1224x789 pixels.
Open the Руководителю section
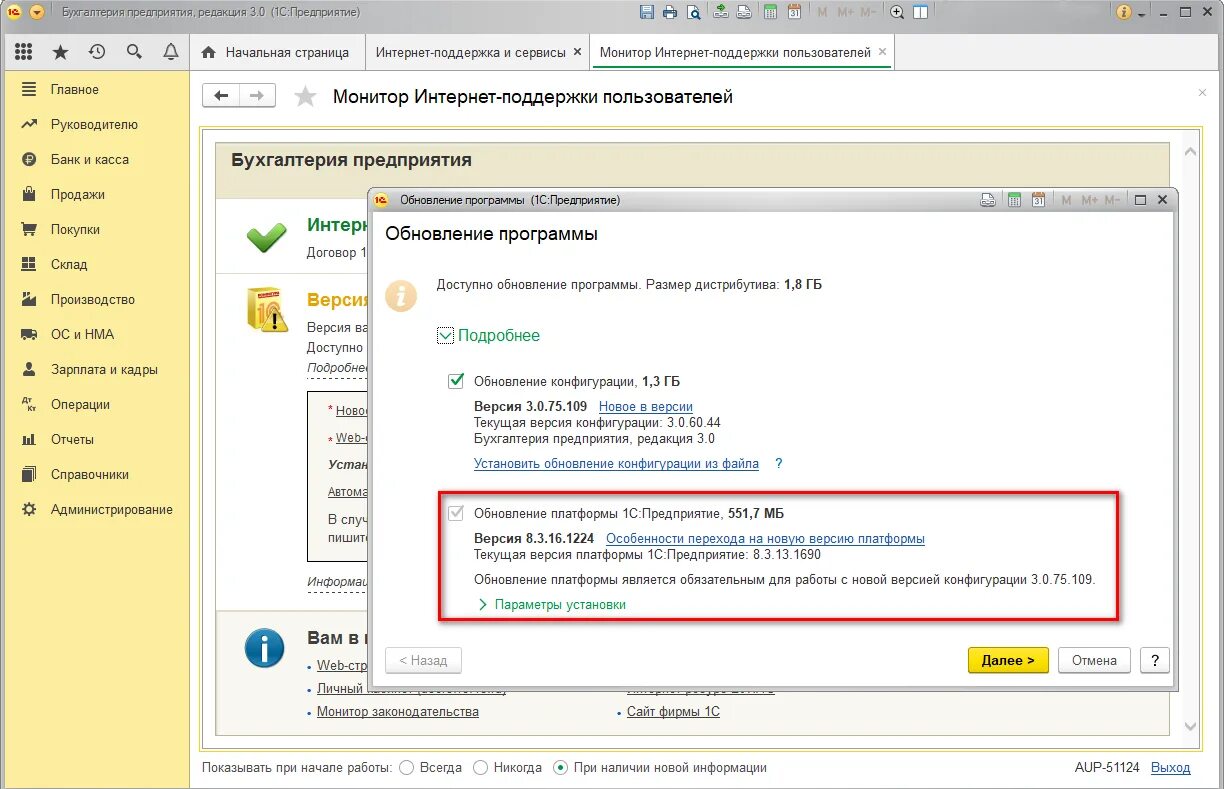tap(95, 124)
